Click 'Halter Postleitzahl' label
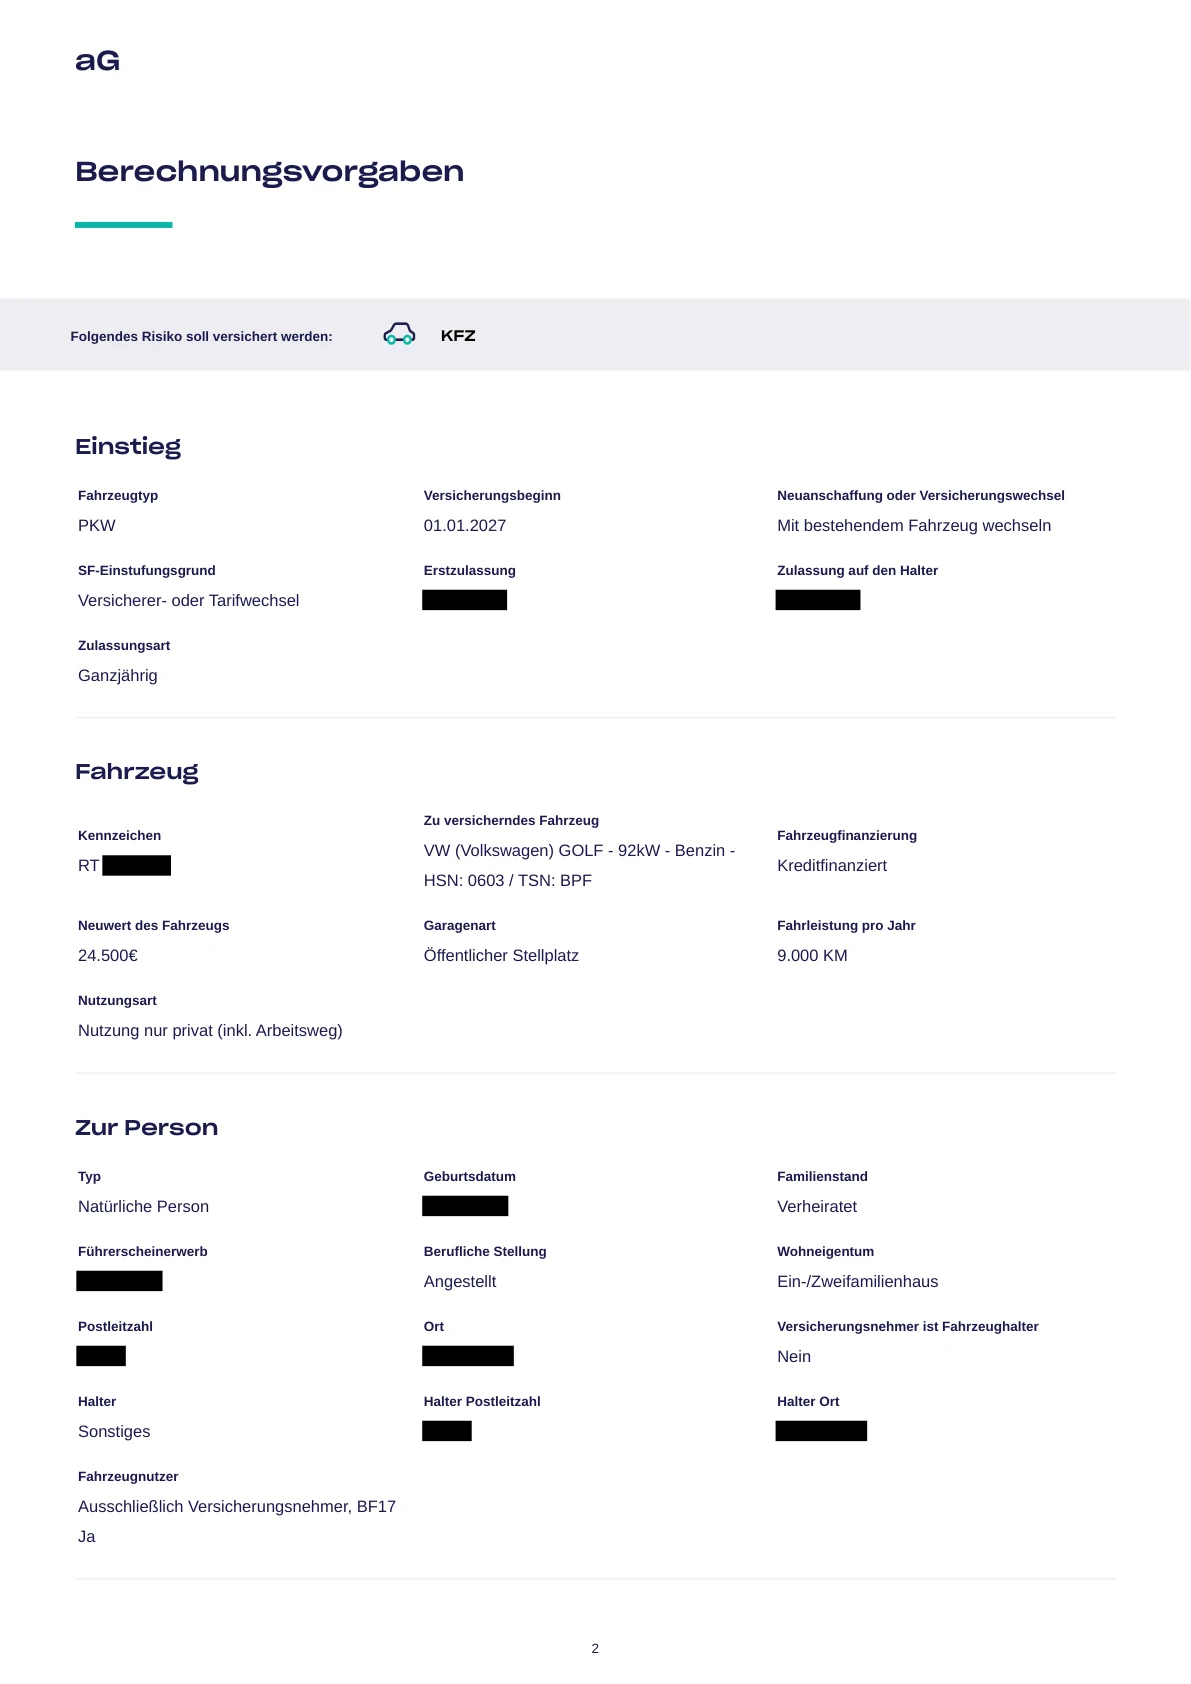This screenshot has height=1684, width=1191. tap(482, 1402)
